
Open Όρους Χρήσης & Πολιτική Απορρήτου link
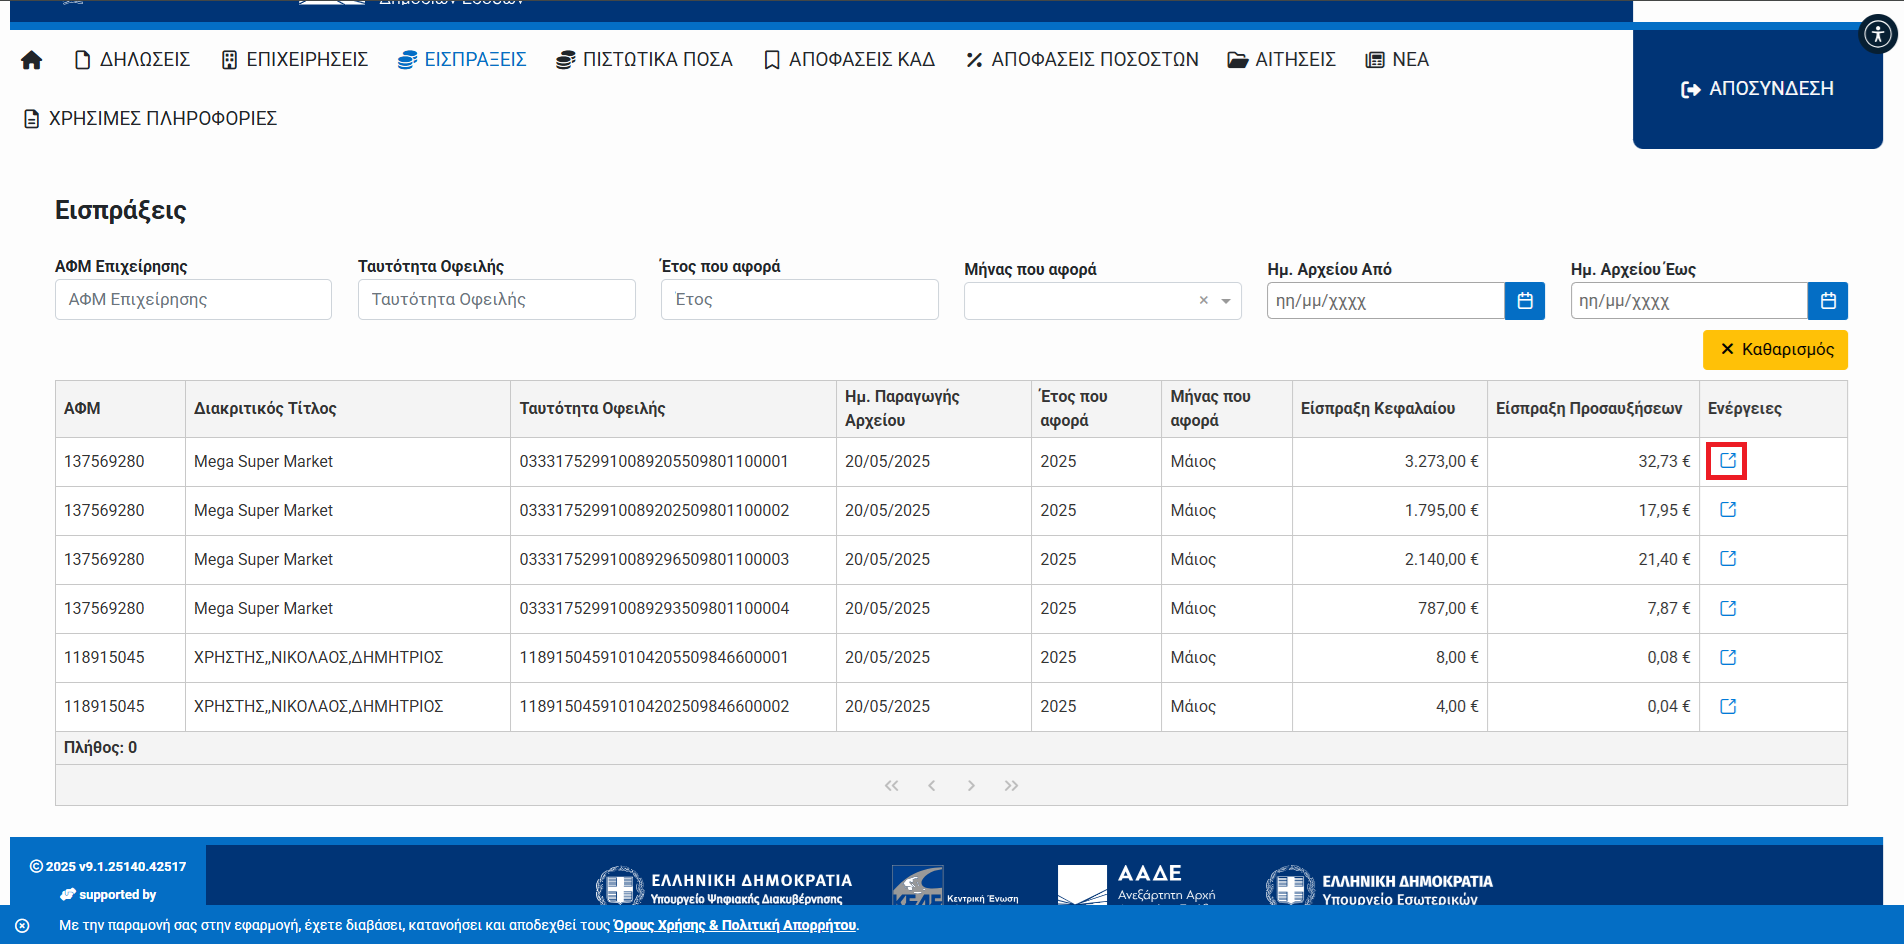pyautogui.click(x=735, y=926)
